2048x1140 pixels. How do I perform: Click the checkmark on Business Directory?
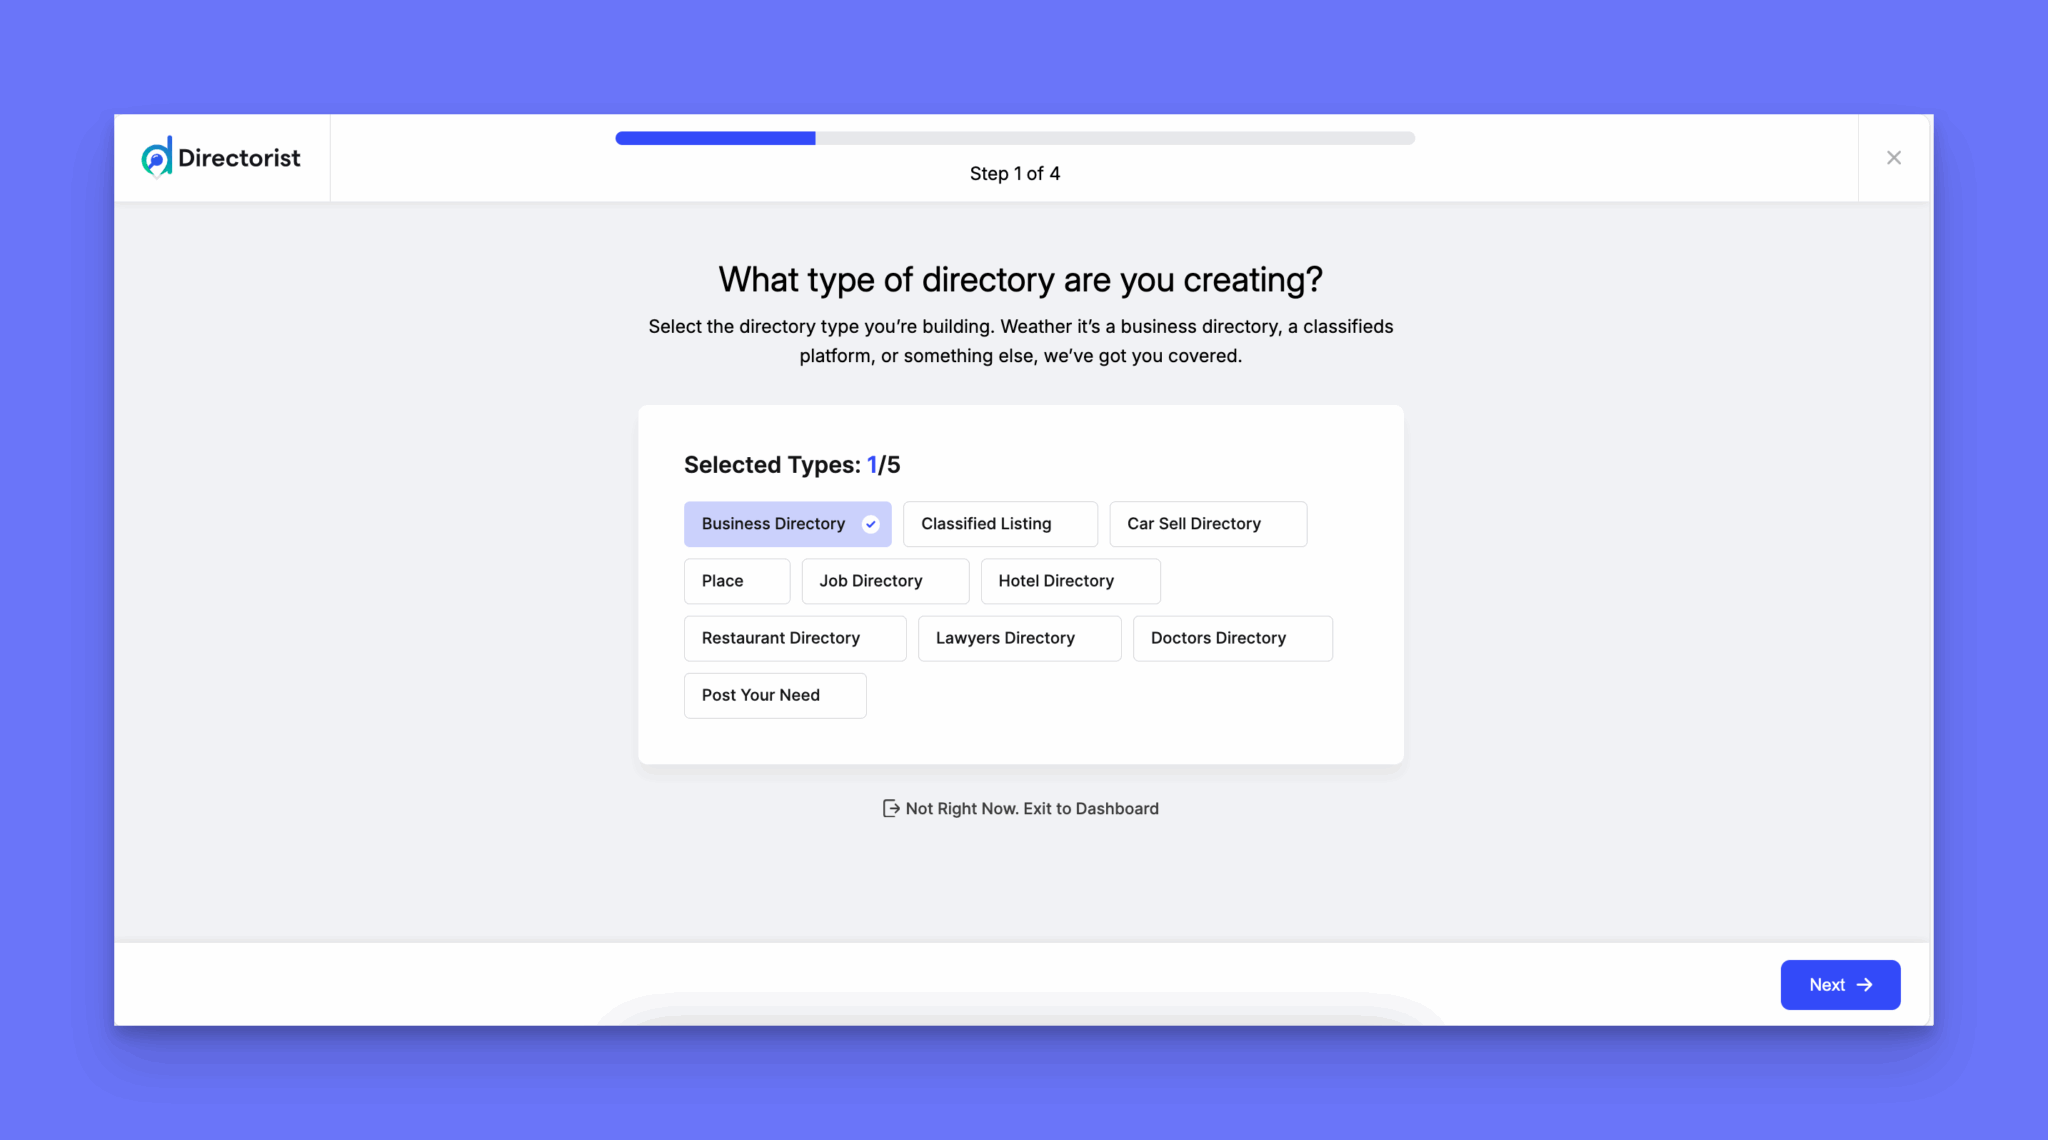[x=870, y=524]
